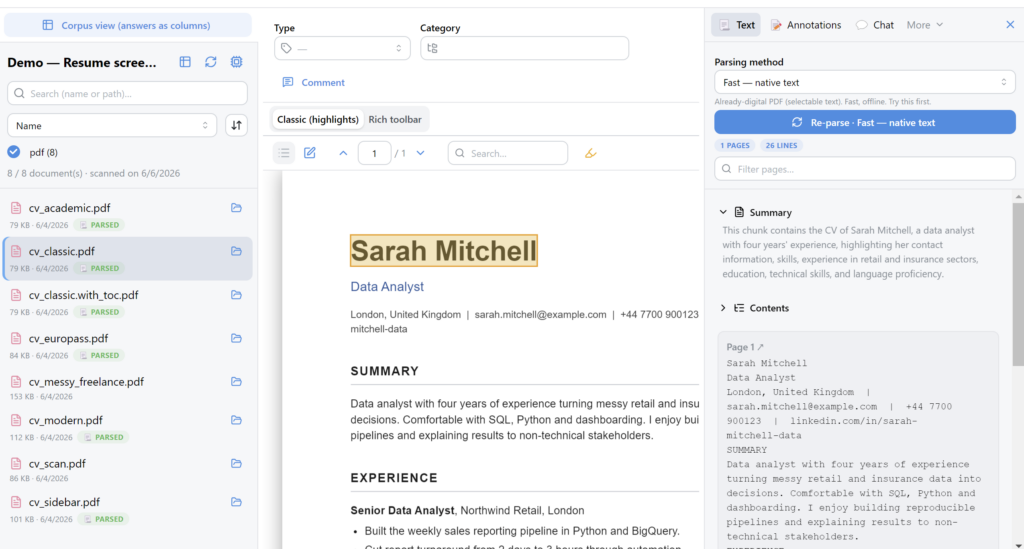Activate the highlighter tool icon
Viewport: 1024px width, 549px height.
point(590,153)
